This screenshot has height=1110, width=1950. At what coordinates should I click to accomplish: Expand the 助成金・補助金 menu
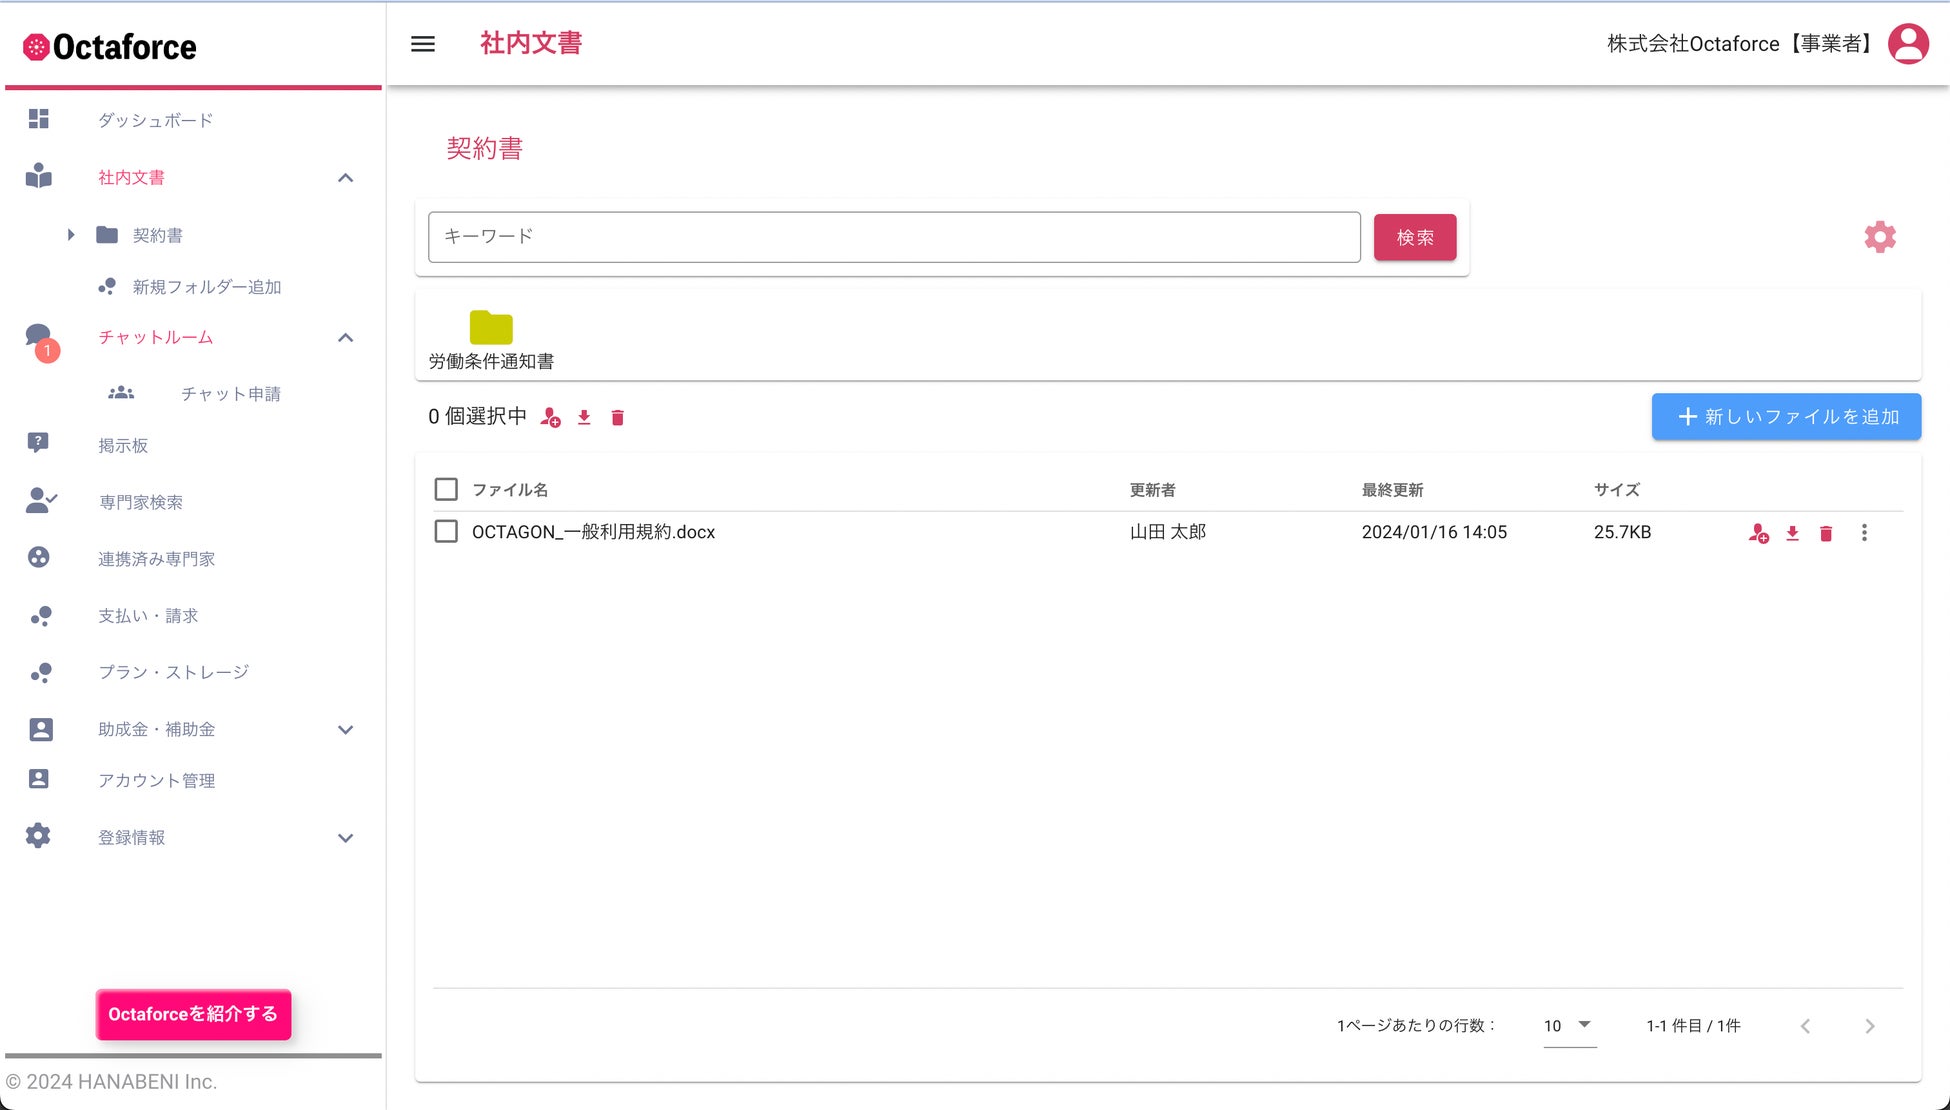(345, 730)
